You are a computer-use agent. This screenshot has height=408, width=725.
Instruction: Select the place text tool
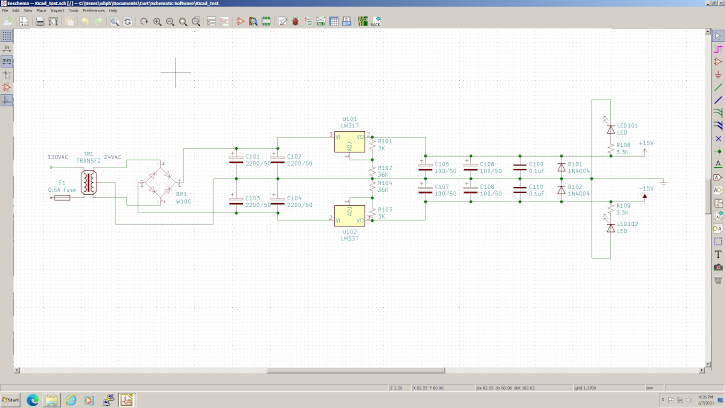[x=718, y=254]
